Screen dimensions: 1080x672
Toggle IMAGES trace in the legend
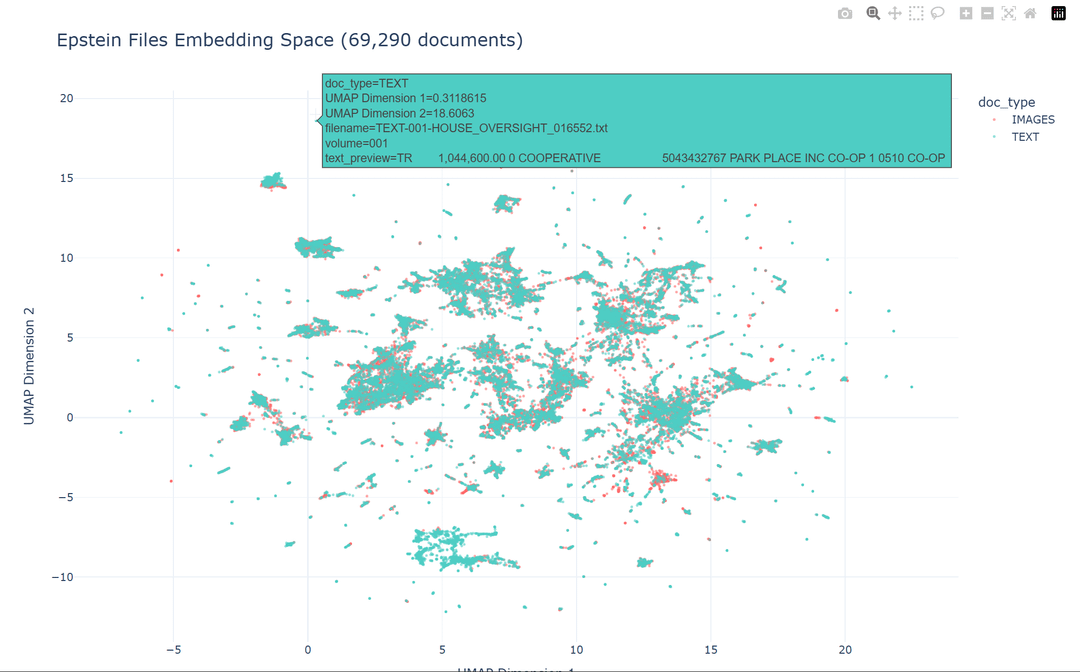1032,120
